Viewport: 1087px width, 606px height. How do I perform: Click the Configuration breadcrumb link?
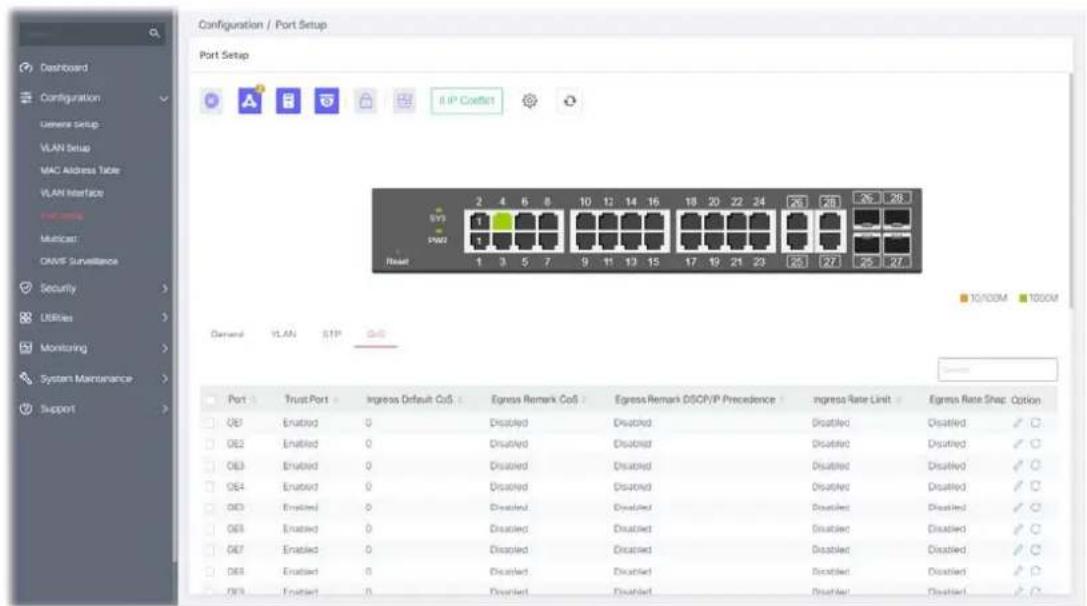230,25
